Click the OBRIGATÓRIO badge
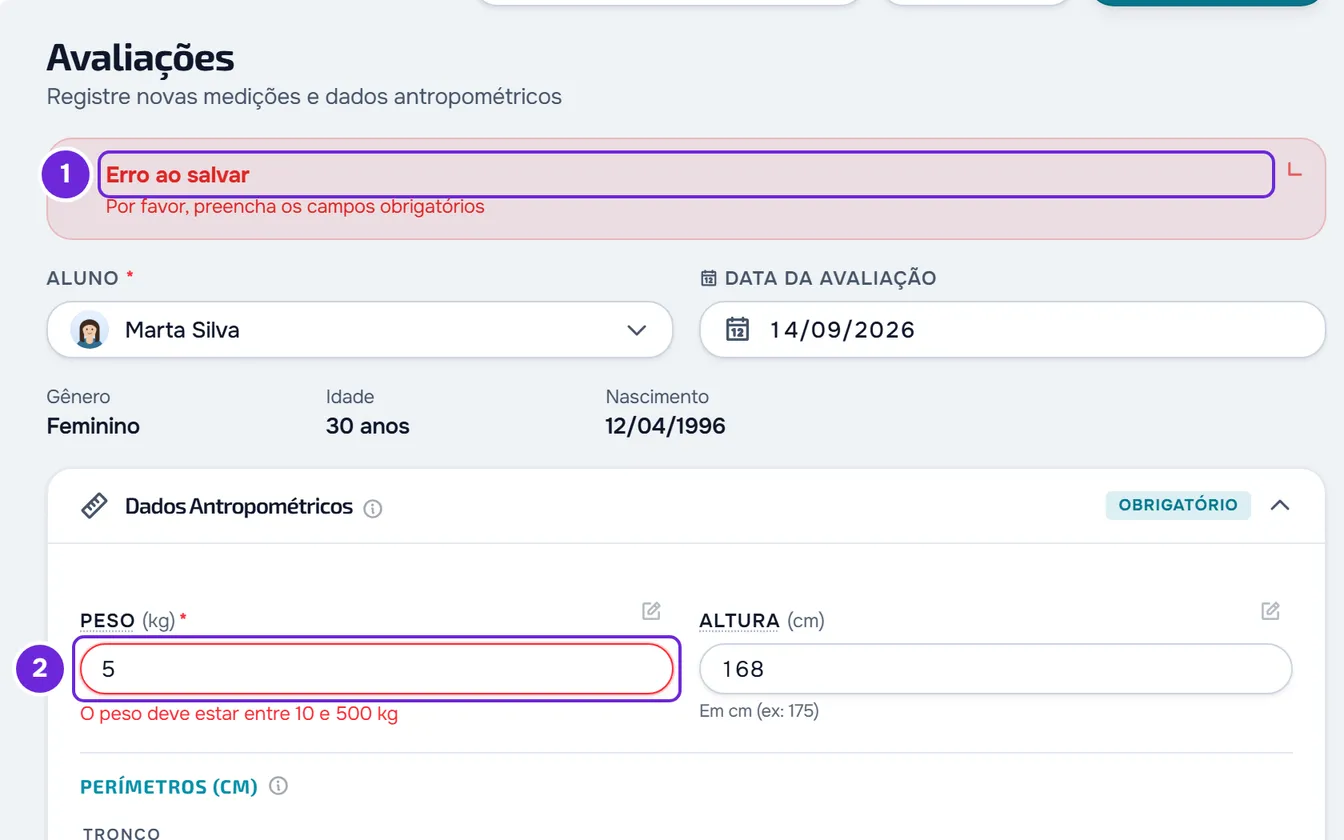The image size is (1344, 840). pos(1178,505)
